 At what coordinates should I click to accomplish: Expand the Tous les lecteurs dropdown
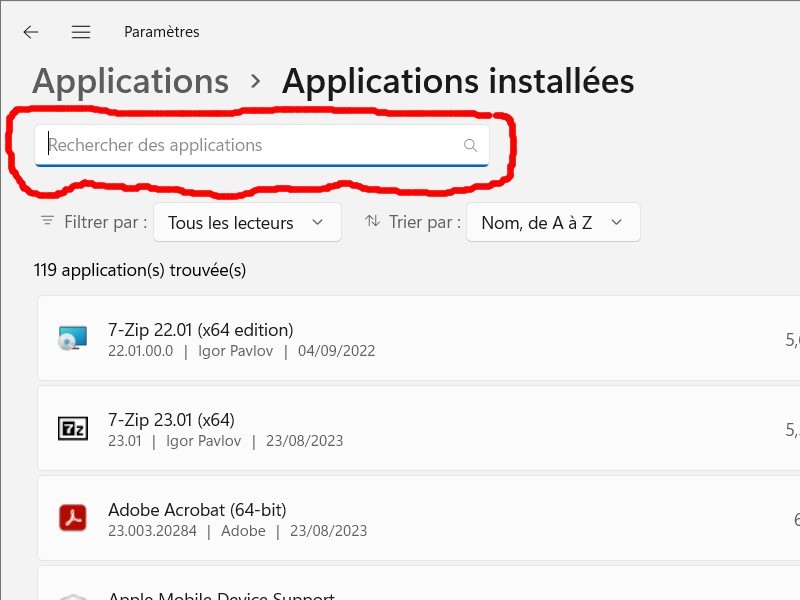point(247,222)
